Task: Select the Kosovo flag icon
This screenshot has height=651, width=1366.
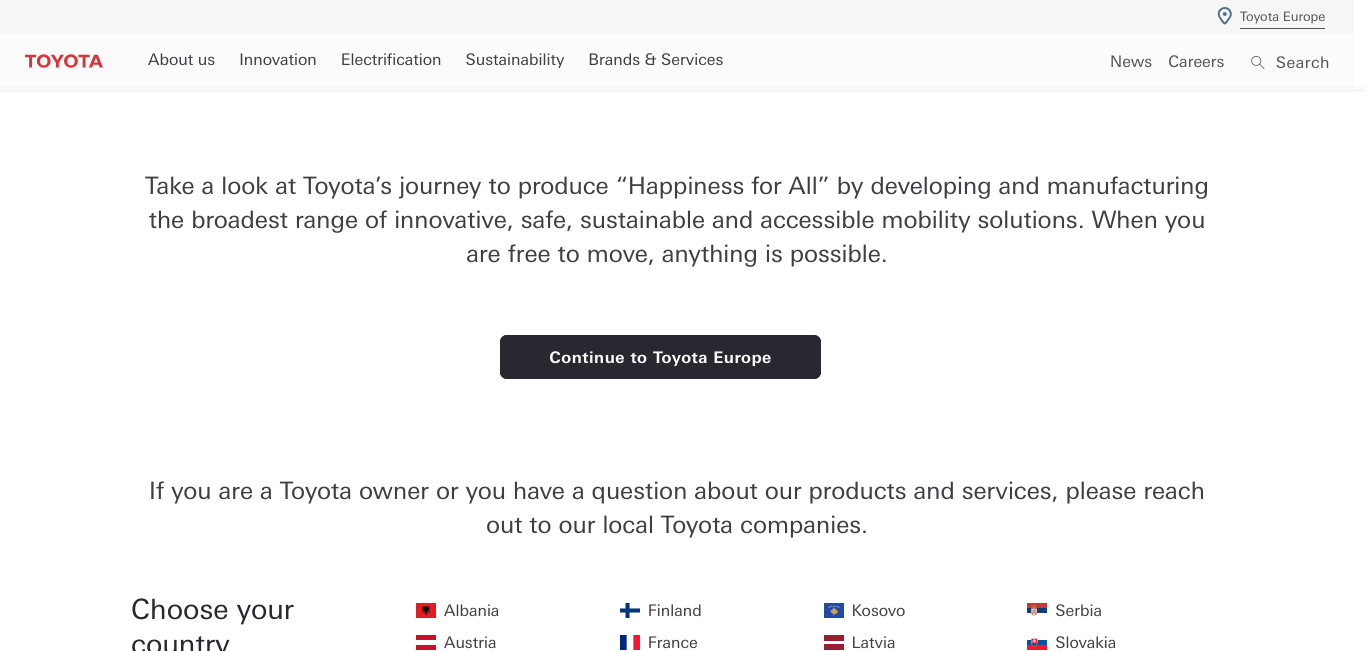Action: 834,610
